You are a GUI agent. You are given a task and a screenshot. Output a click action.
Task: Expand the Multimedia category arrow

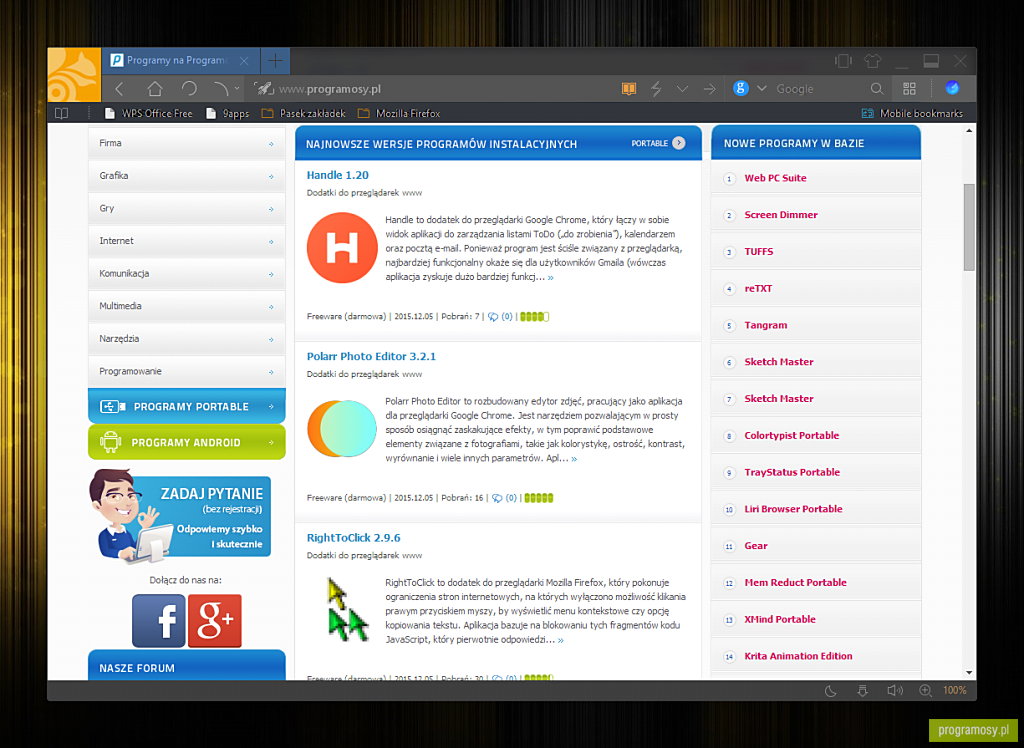[271, 307]
